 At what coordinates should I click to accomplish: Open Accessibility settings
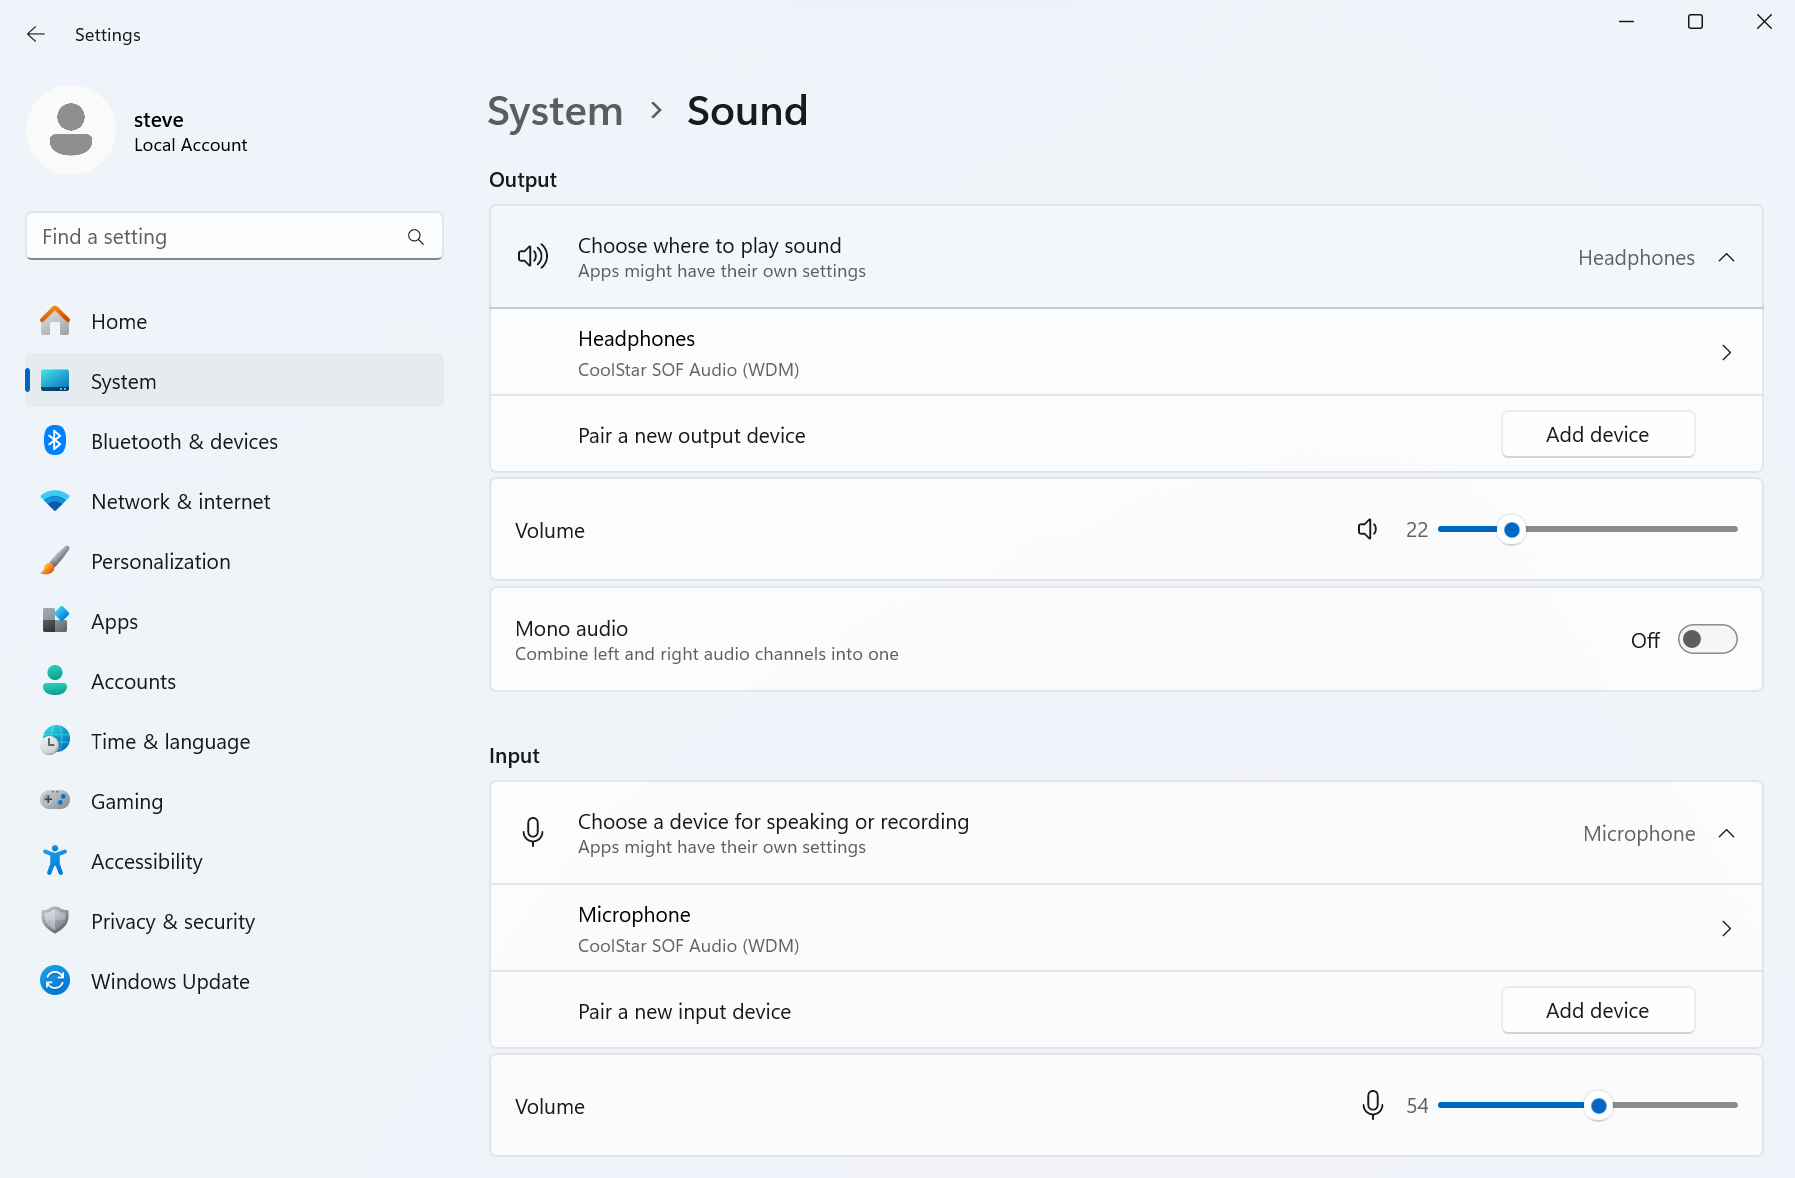point(234,861)
